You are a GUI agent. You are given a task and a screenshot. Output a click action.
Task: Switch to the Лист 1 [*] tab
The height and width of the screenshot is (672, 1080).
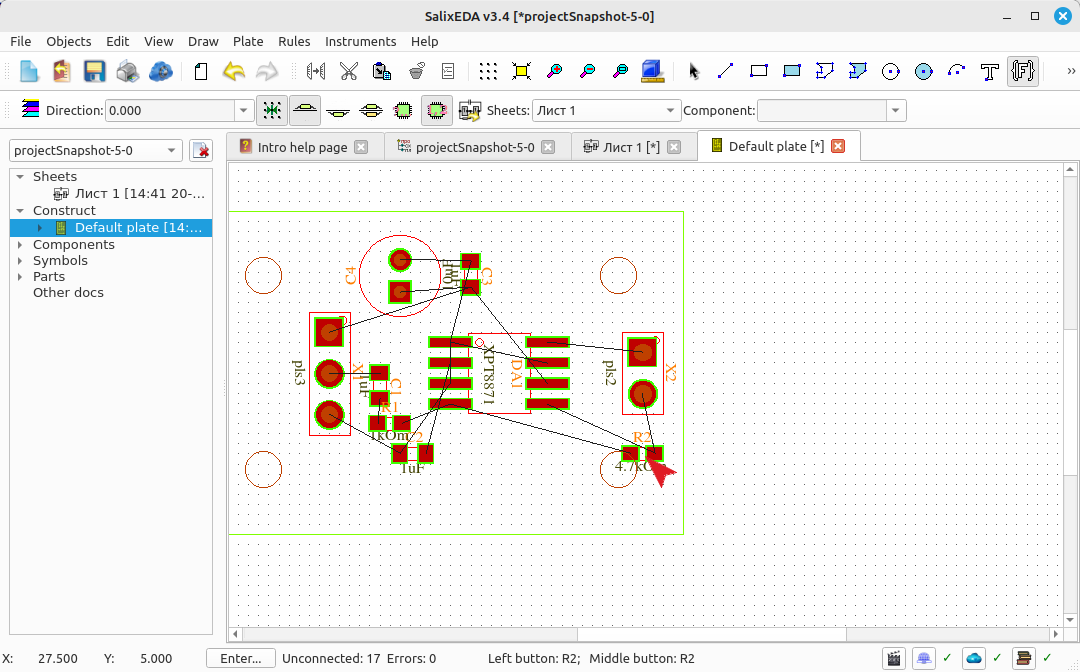pyautogui.click(x=632, y=147)
